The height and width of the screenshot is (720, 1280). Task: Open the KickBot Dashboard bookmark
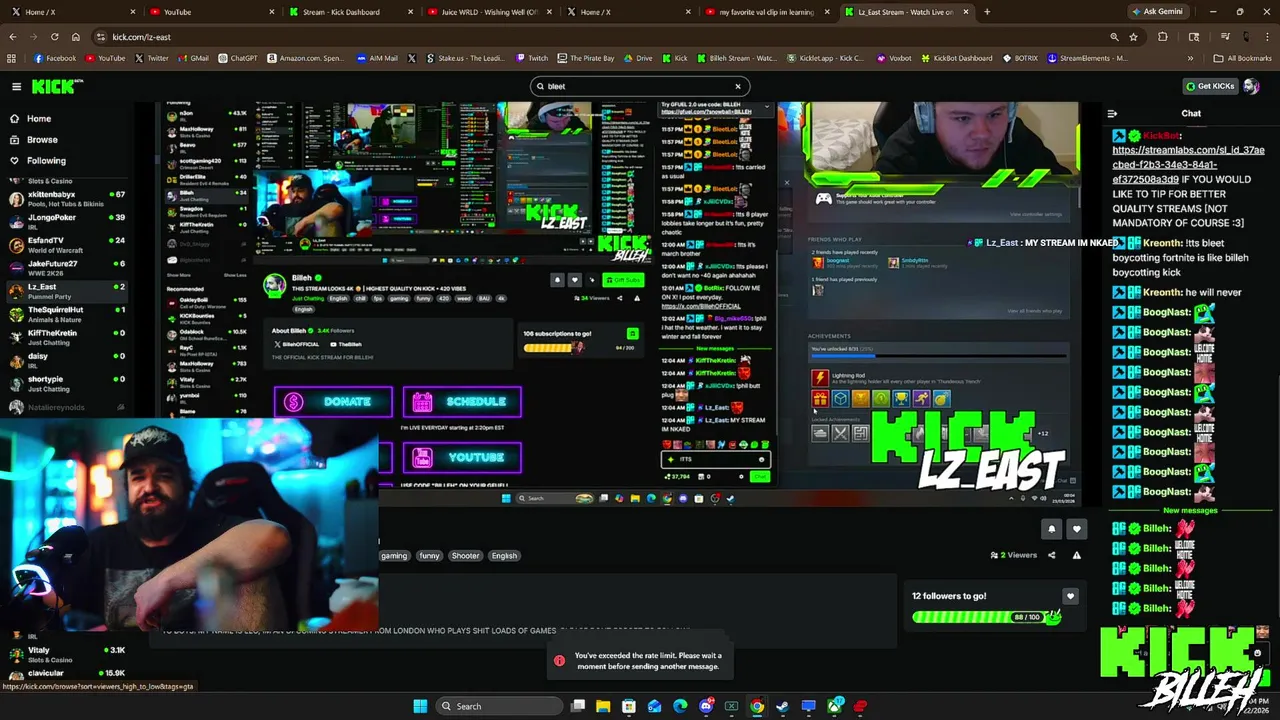(x=955, y=58)
